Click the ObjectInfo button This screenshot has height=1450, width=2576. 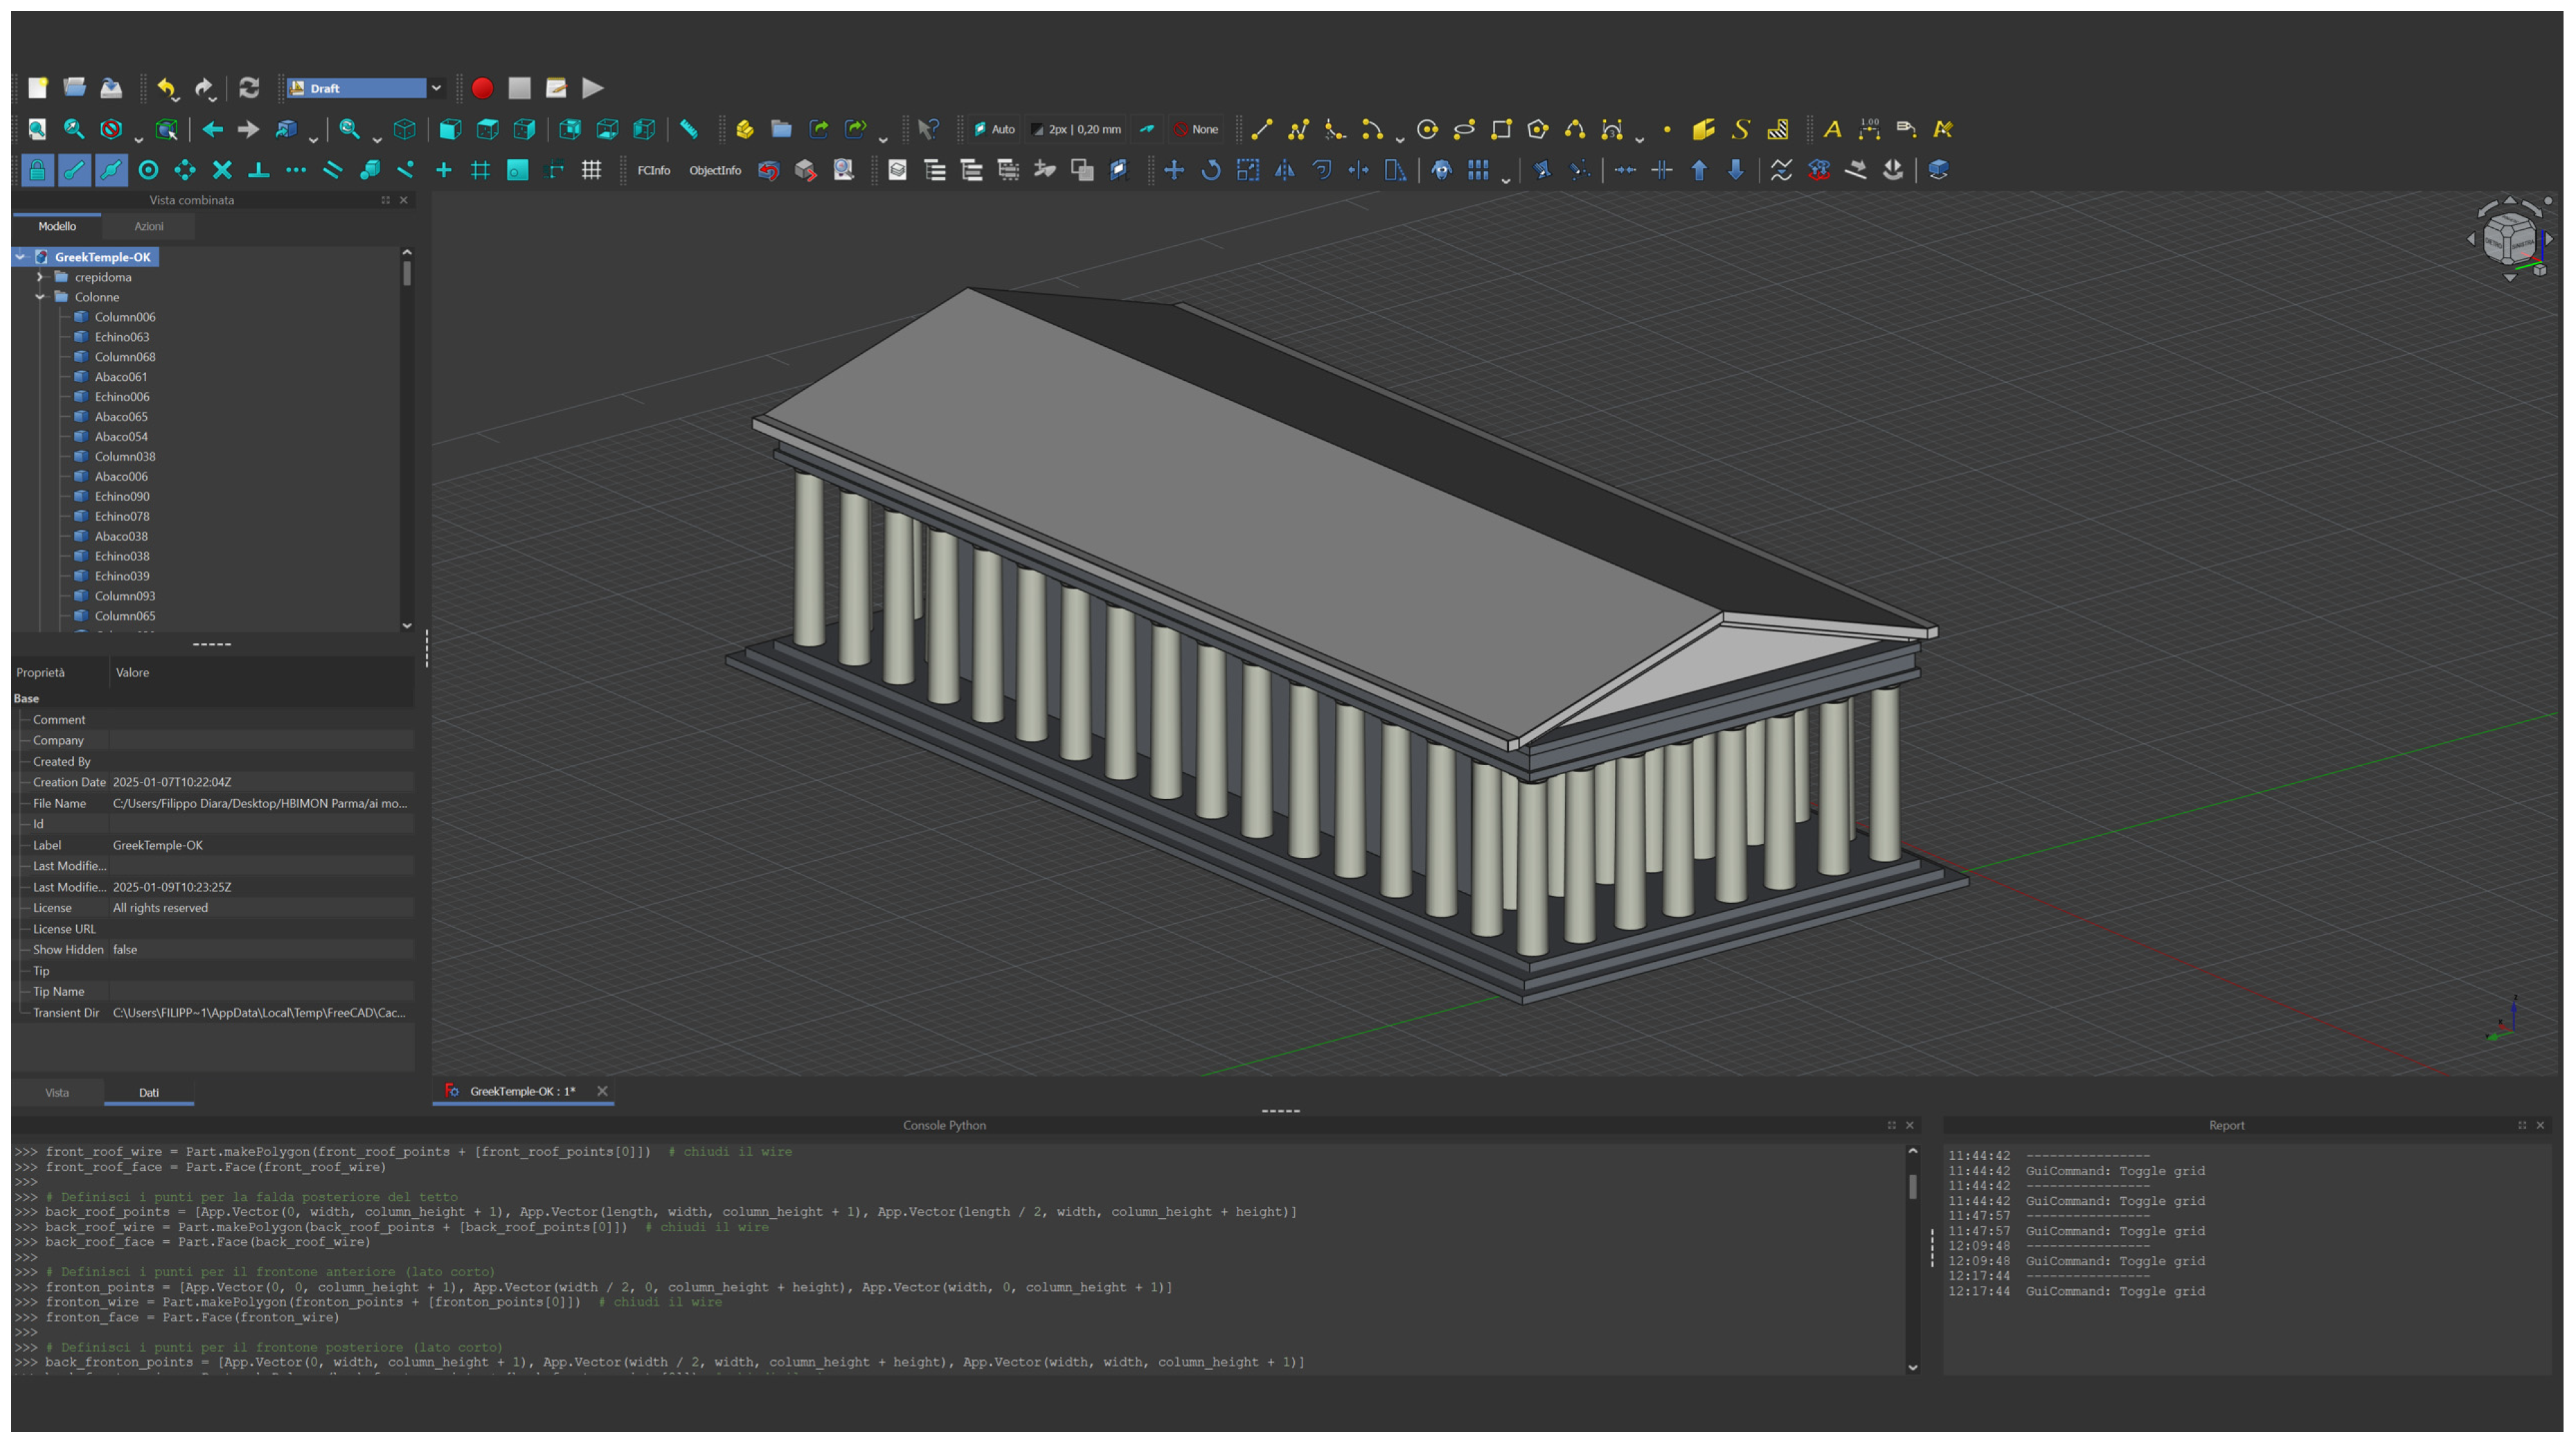click(x=715, y=170)
